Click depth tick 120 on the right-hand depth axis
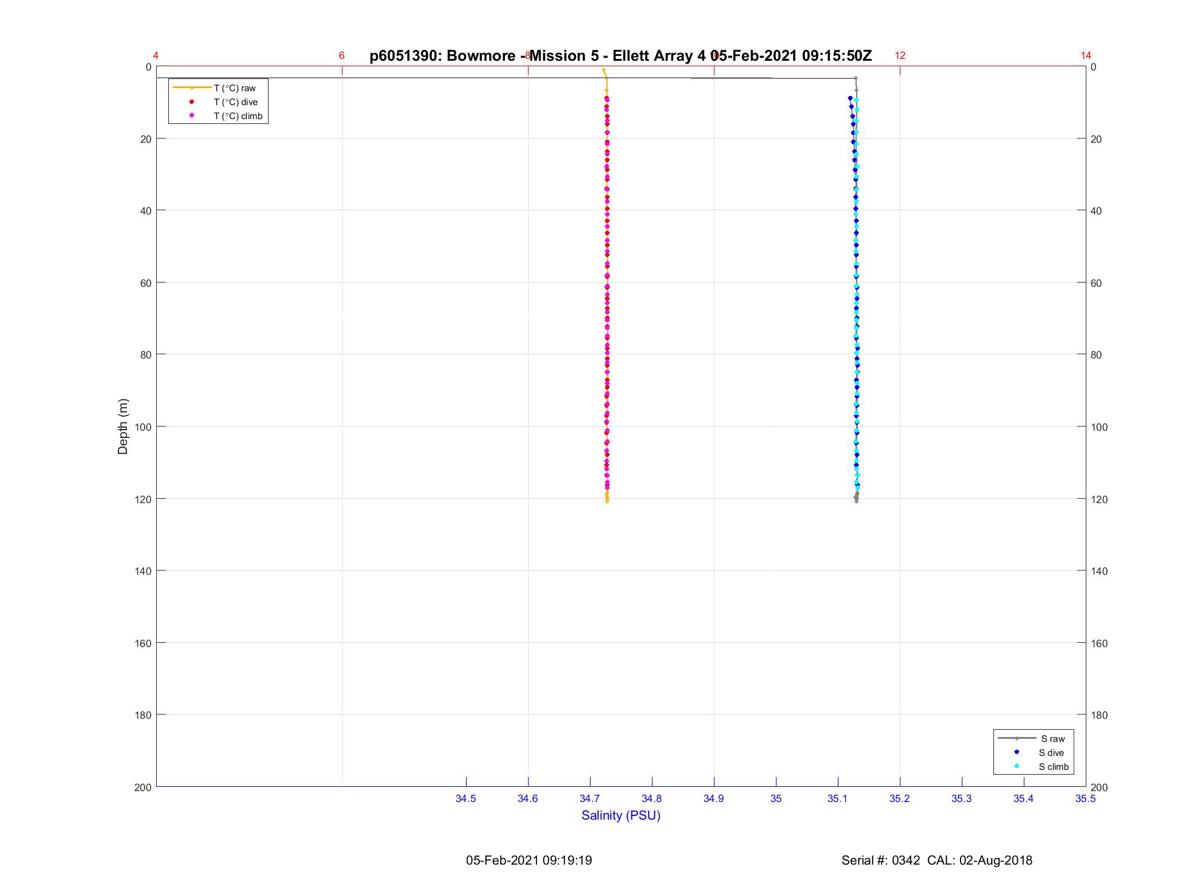 click(1099, 499)
